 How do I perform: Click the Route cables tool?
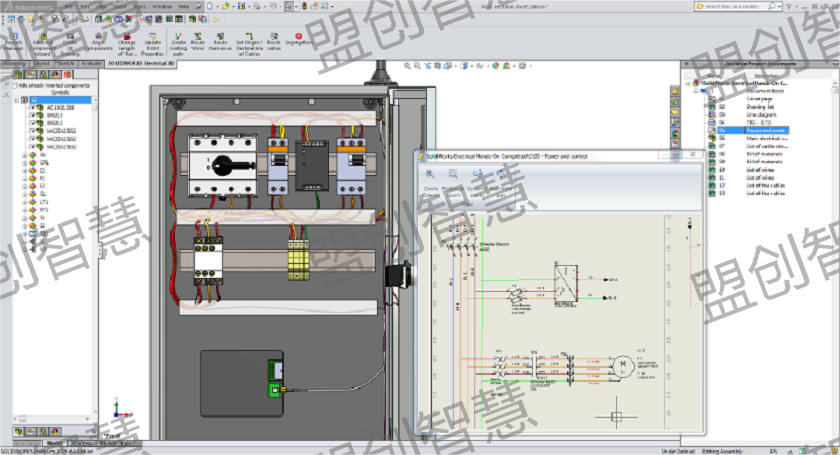coord(274,42)
